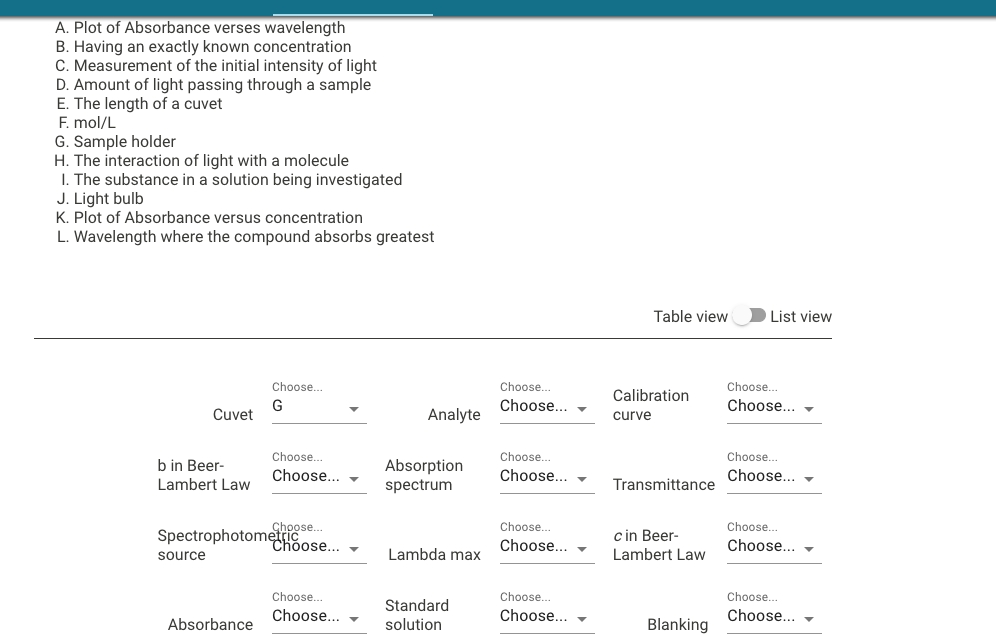
Task: Click the 'Lambda max' term label
Action: [434, 554]
